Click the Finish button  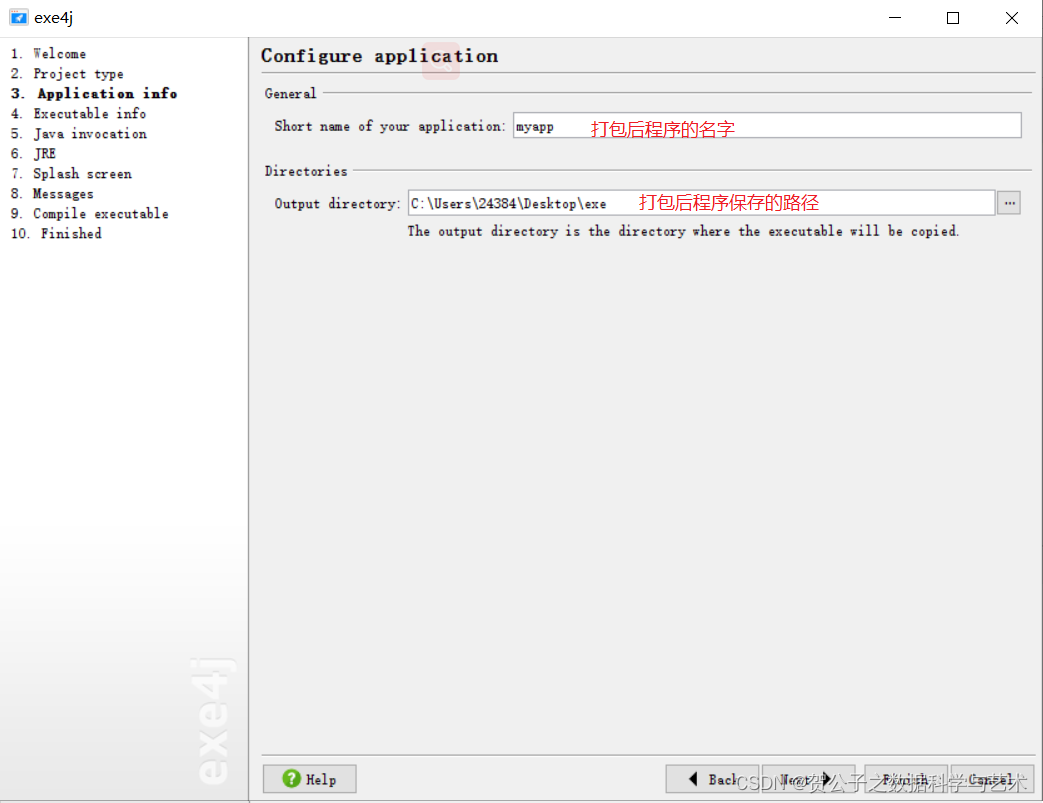[x=906, y=779]
